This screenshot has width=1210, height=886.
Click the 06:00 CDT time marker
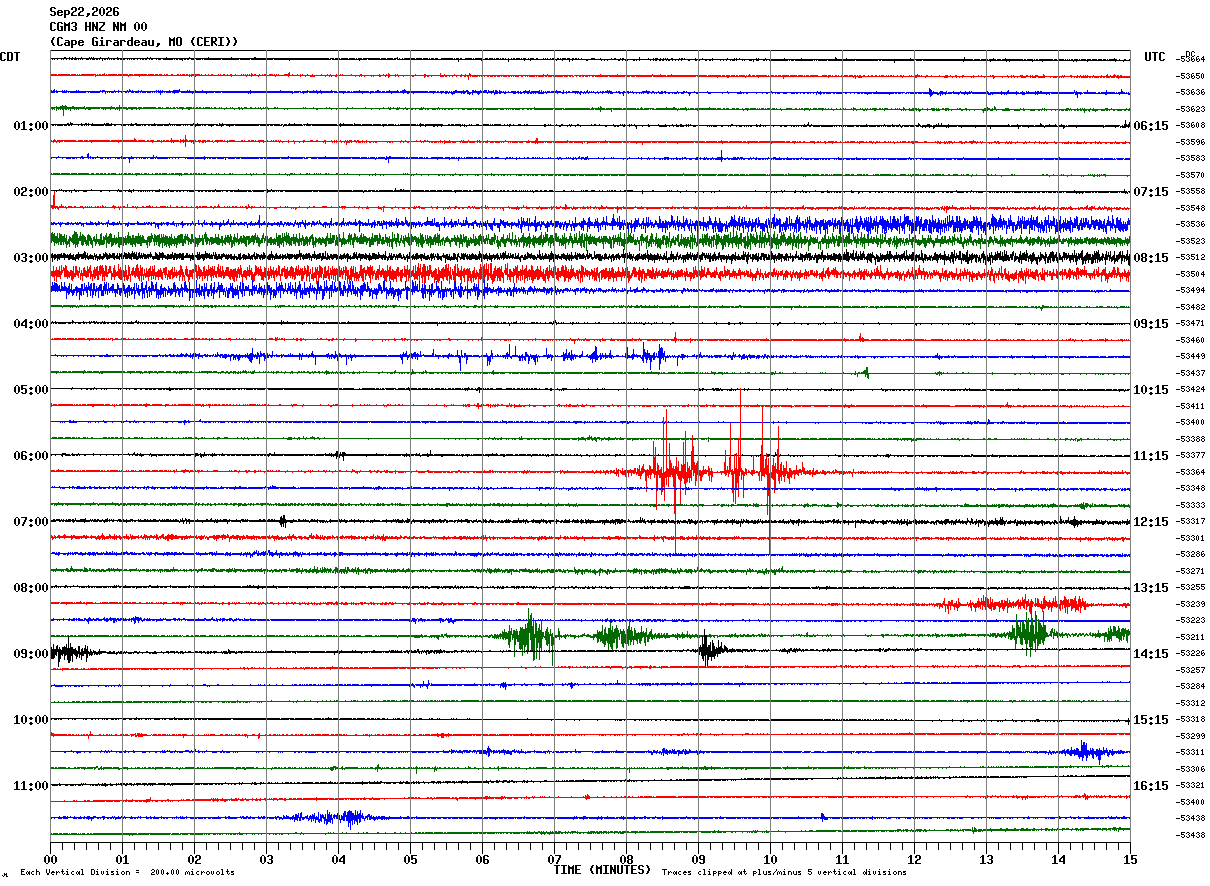tap(30, 456)
